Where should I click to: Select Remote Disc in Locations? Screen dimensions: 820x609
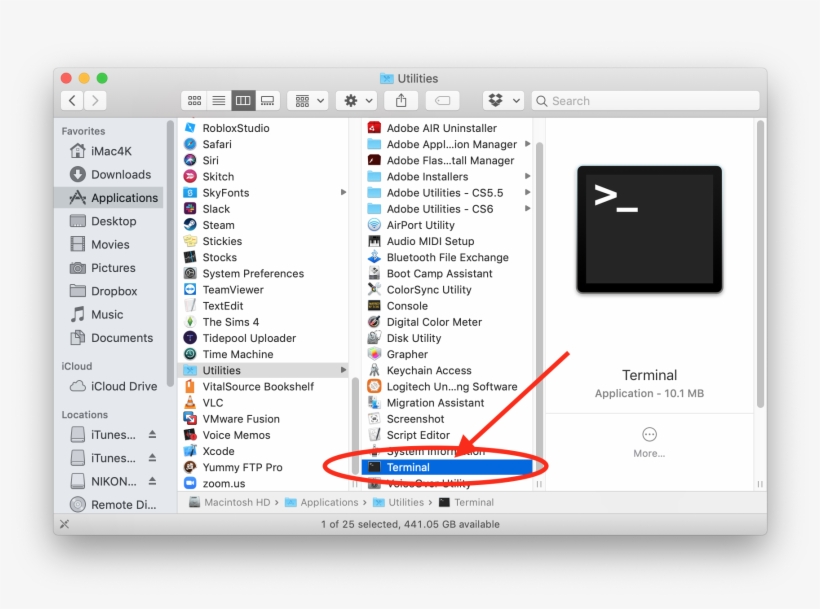(109, 504)
